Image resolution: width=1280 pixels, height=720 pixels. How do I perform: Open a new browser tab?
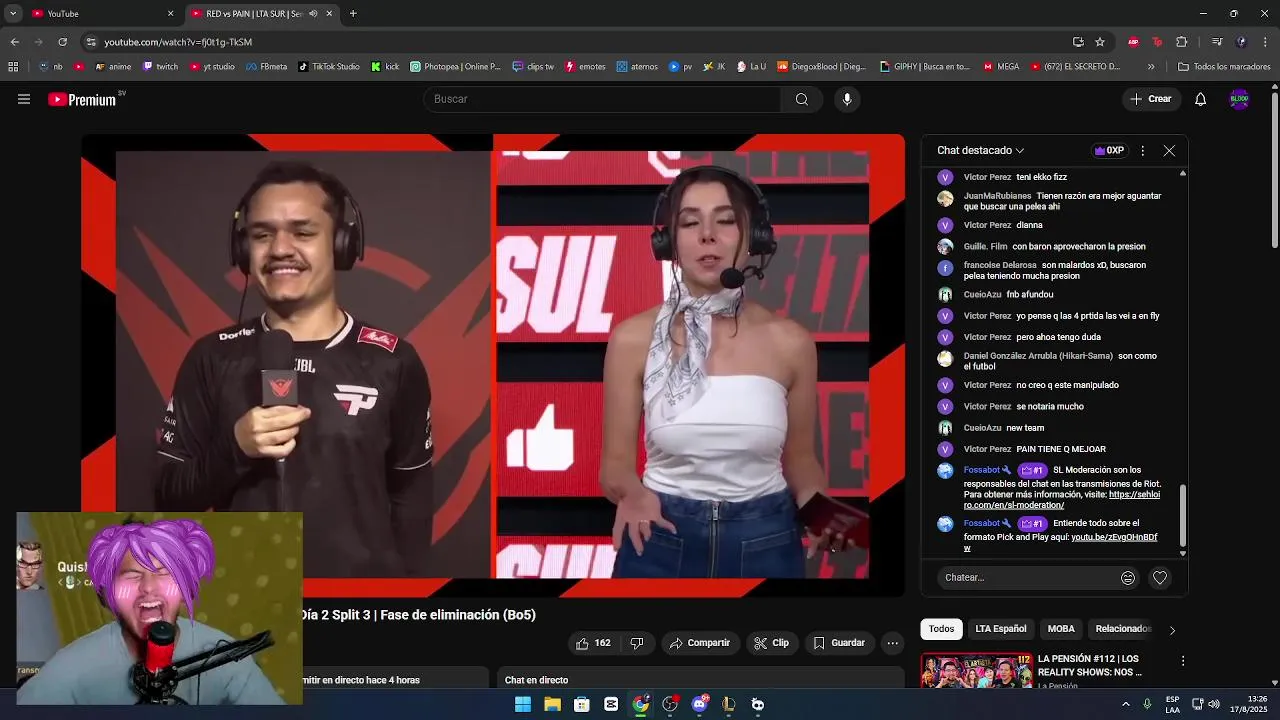[353, 14]
